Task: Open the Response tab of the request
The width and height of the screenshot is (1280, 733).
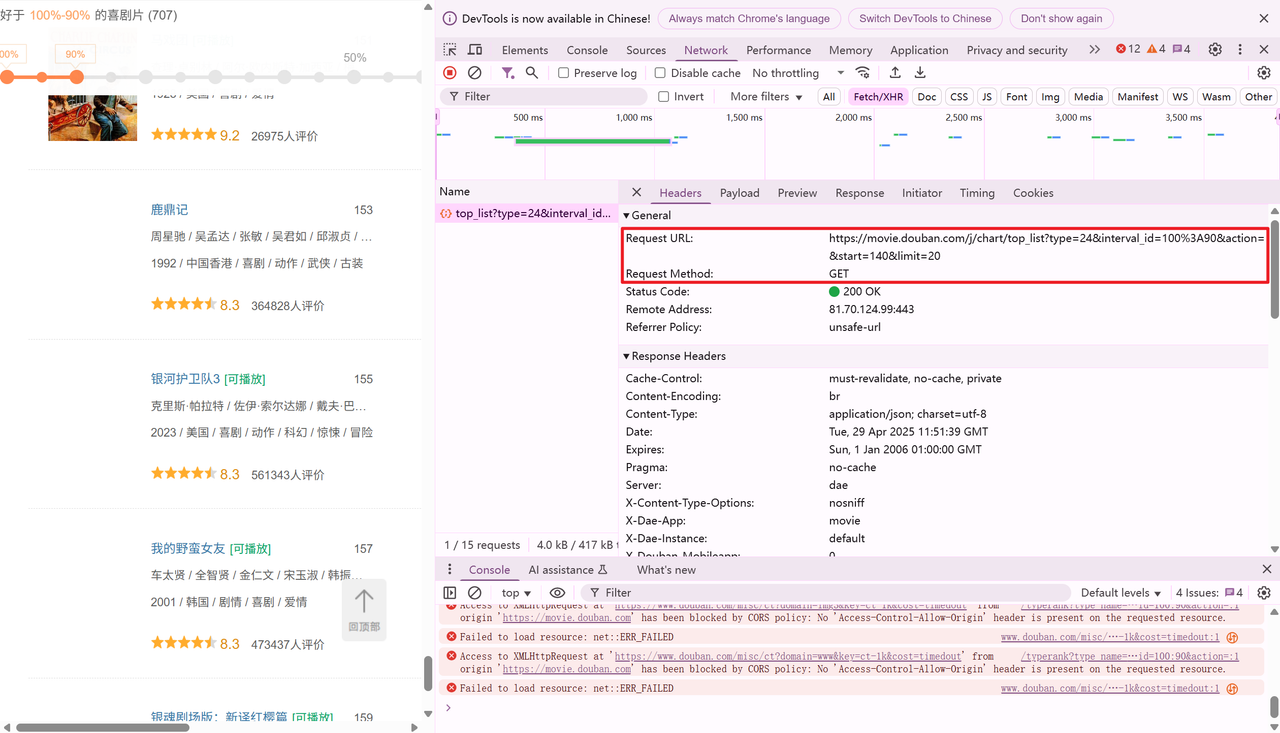Action: 860,193
